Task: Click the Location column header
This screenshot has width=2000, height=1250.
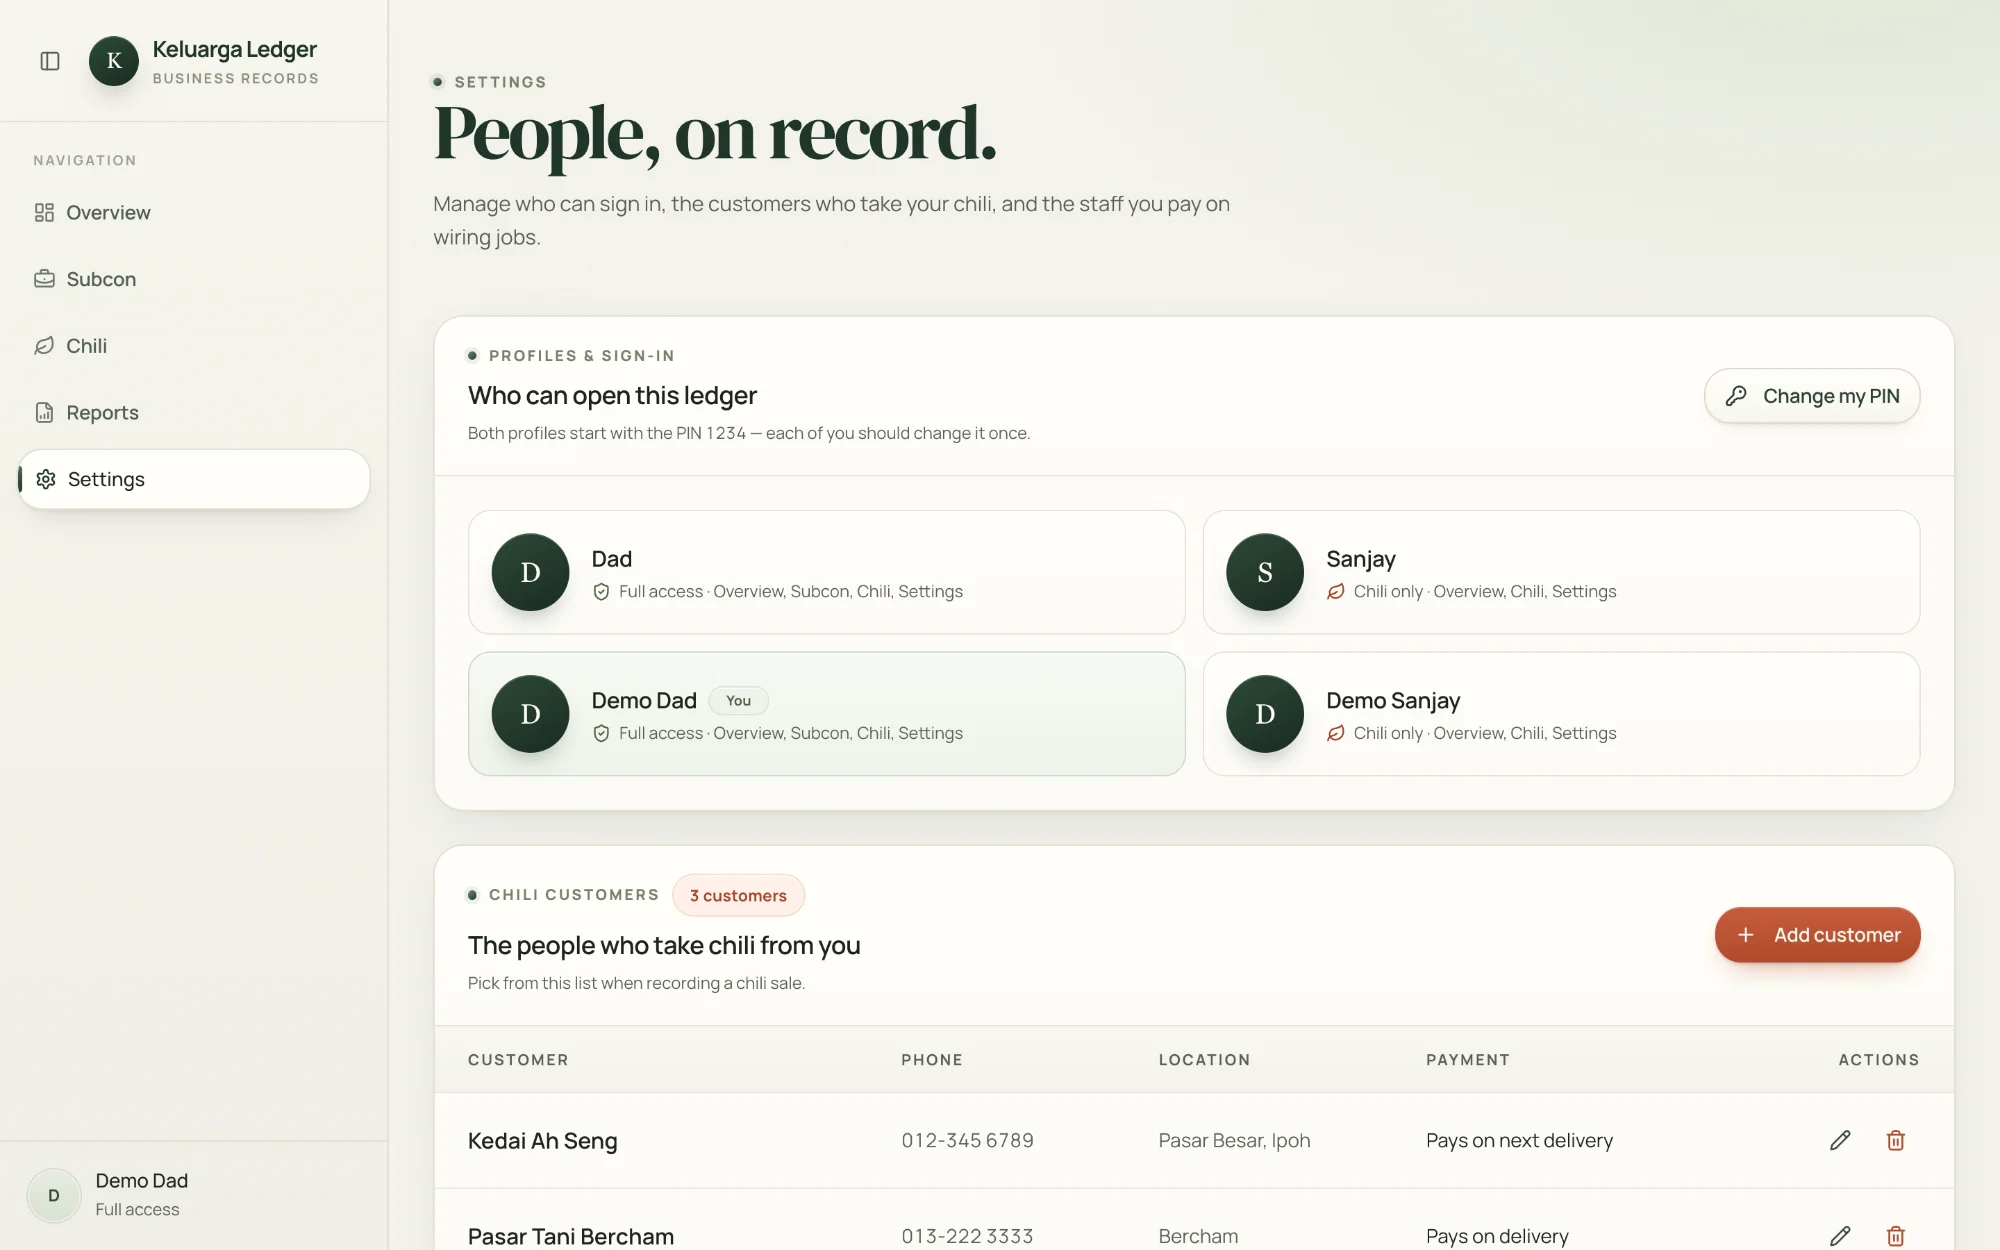Action: [x=1204, y=1060]
